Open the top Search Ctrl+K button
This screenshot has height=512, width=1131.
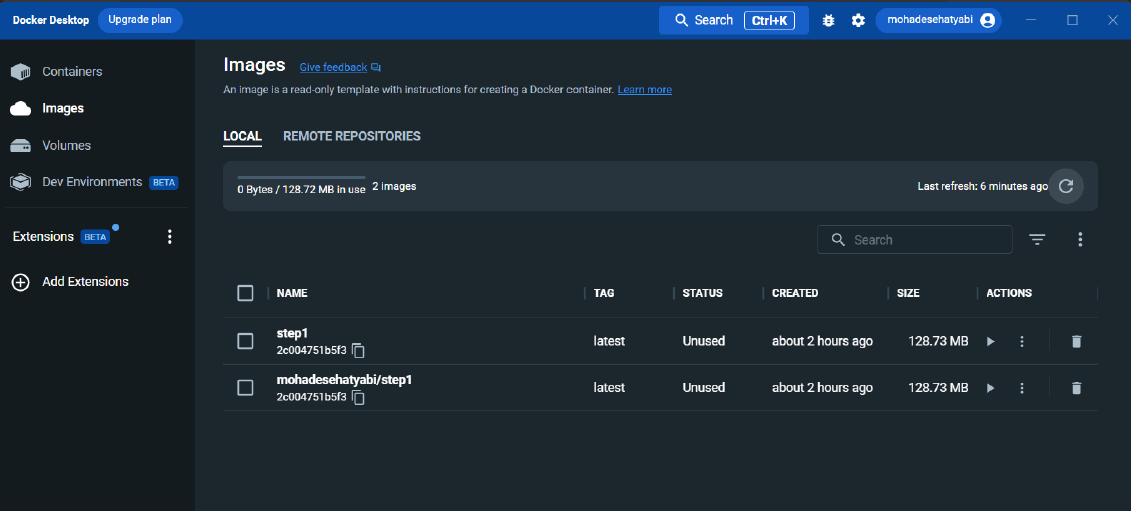(734, 20)
